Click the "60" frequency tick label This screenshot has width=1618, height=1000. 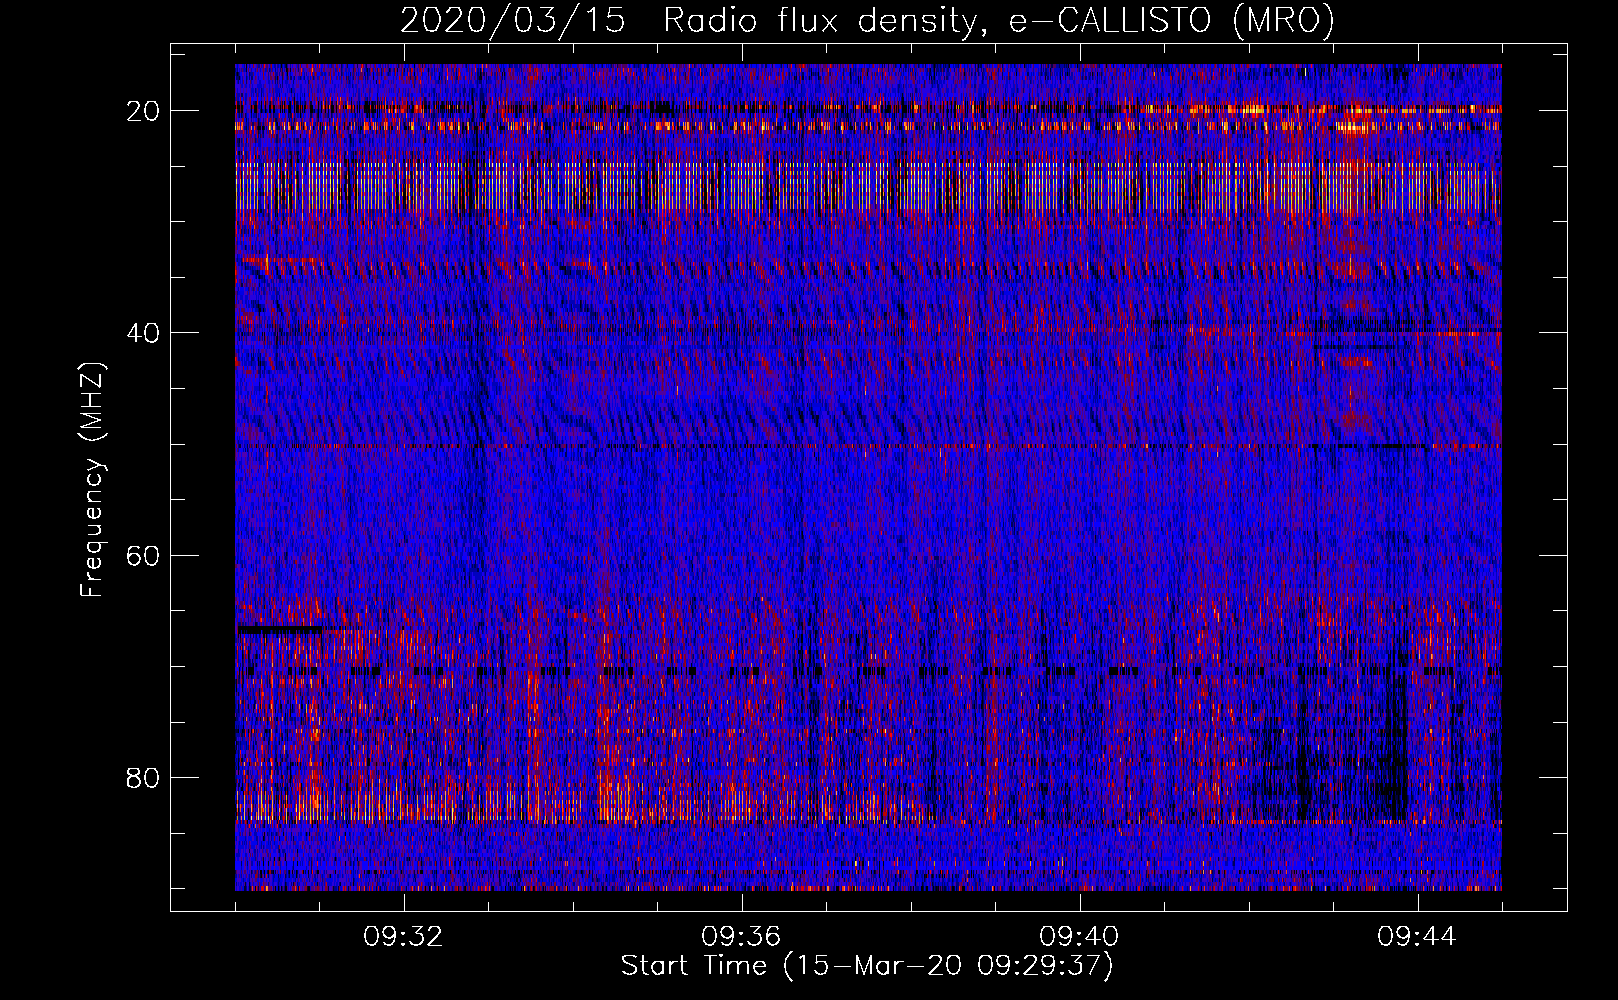(x=144, y=555)
